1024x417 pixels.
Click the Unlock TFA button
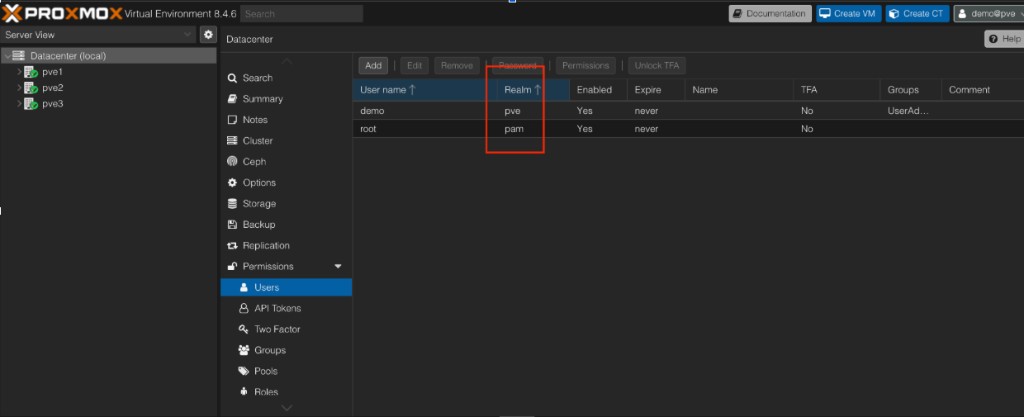pos(658,65)
